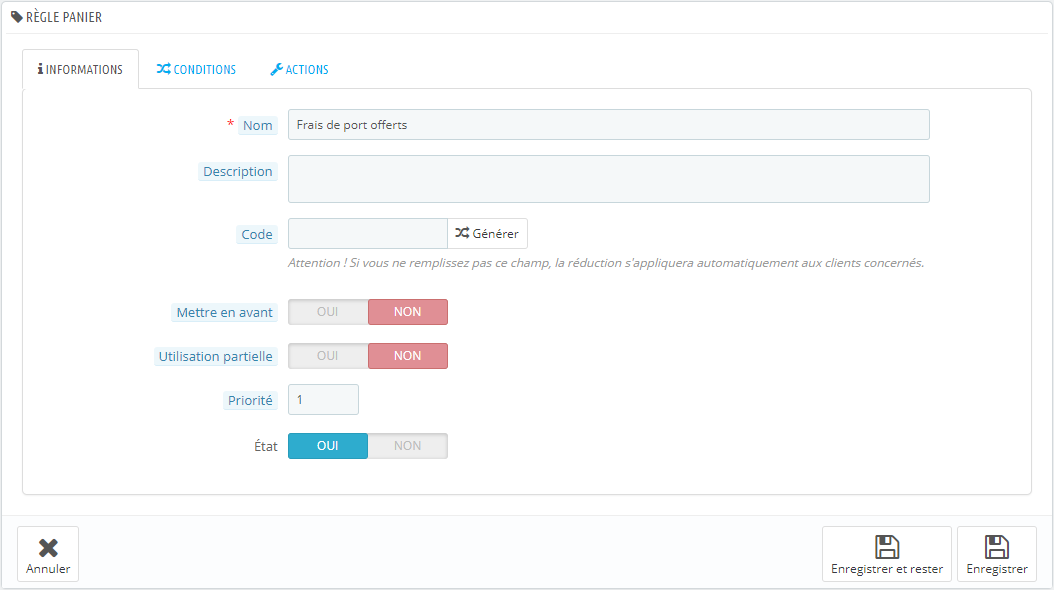Click into the Description text area
1054x590 pixels.
coord(609,179)
